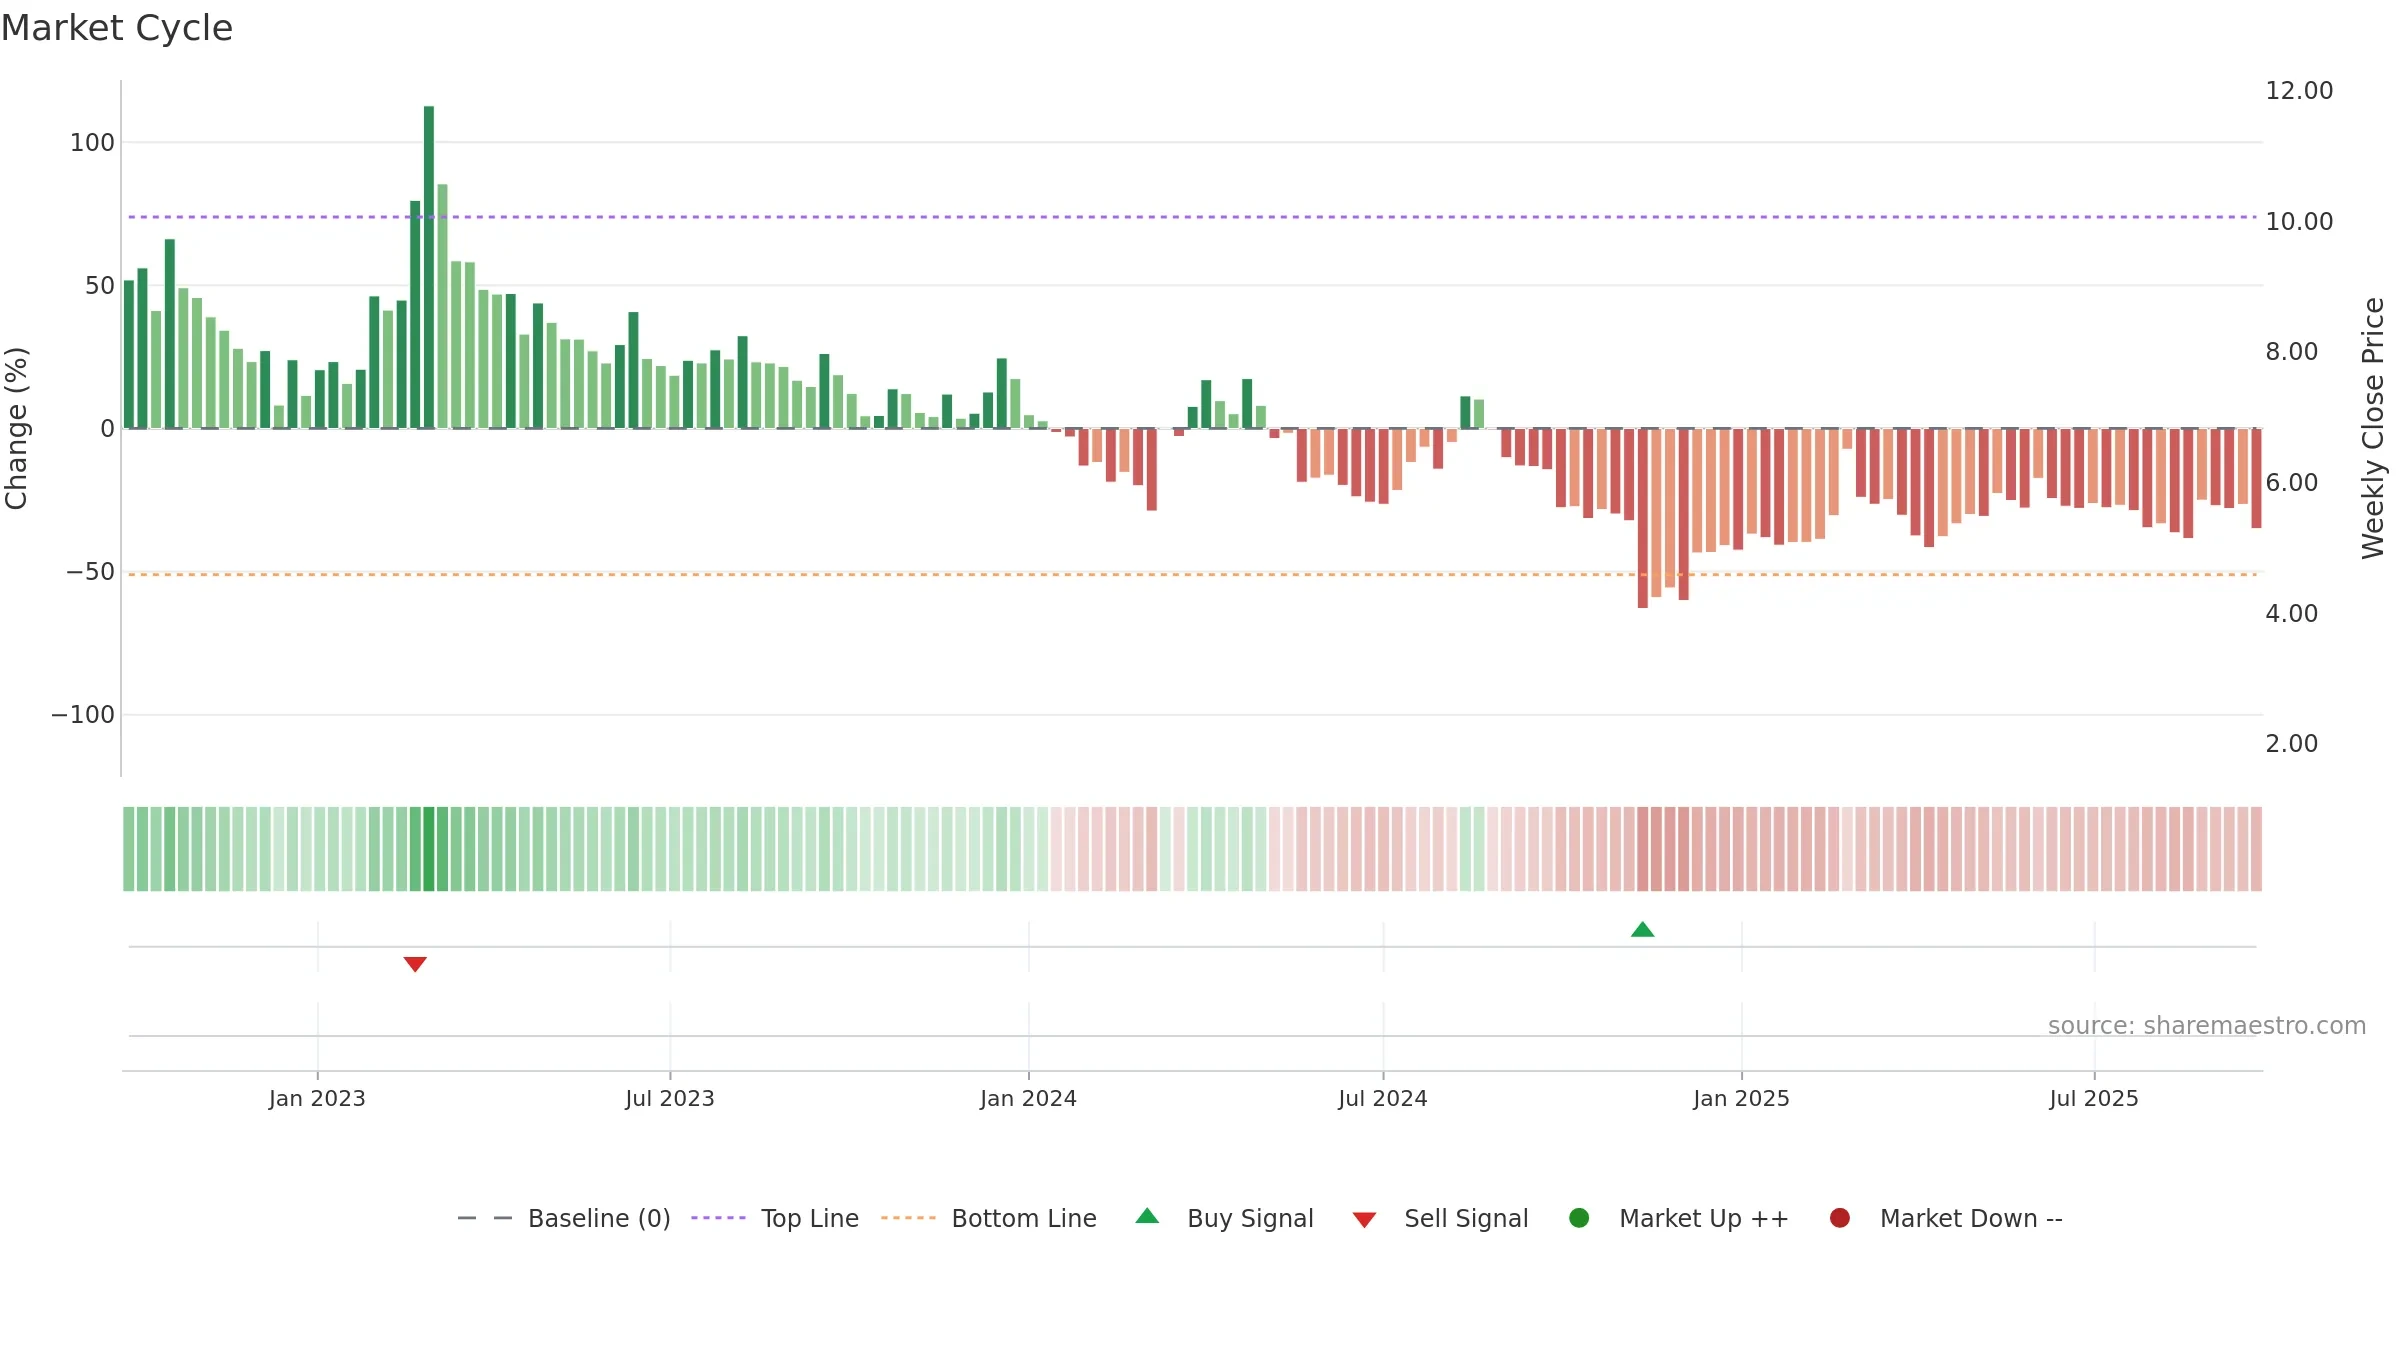Click the orange dotted Bottom Line on the chart

[x=1192, y=574]
